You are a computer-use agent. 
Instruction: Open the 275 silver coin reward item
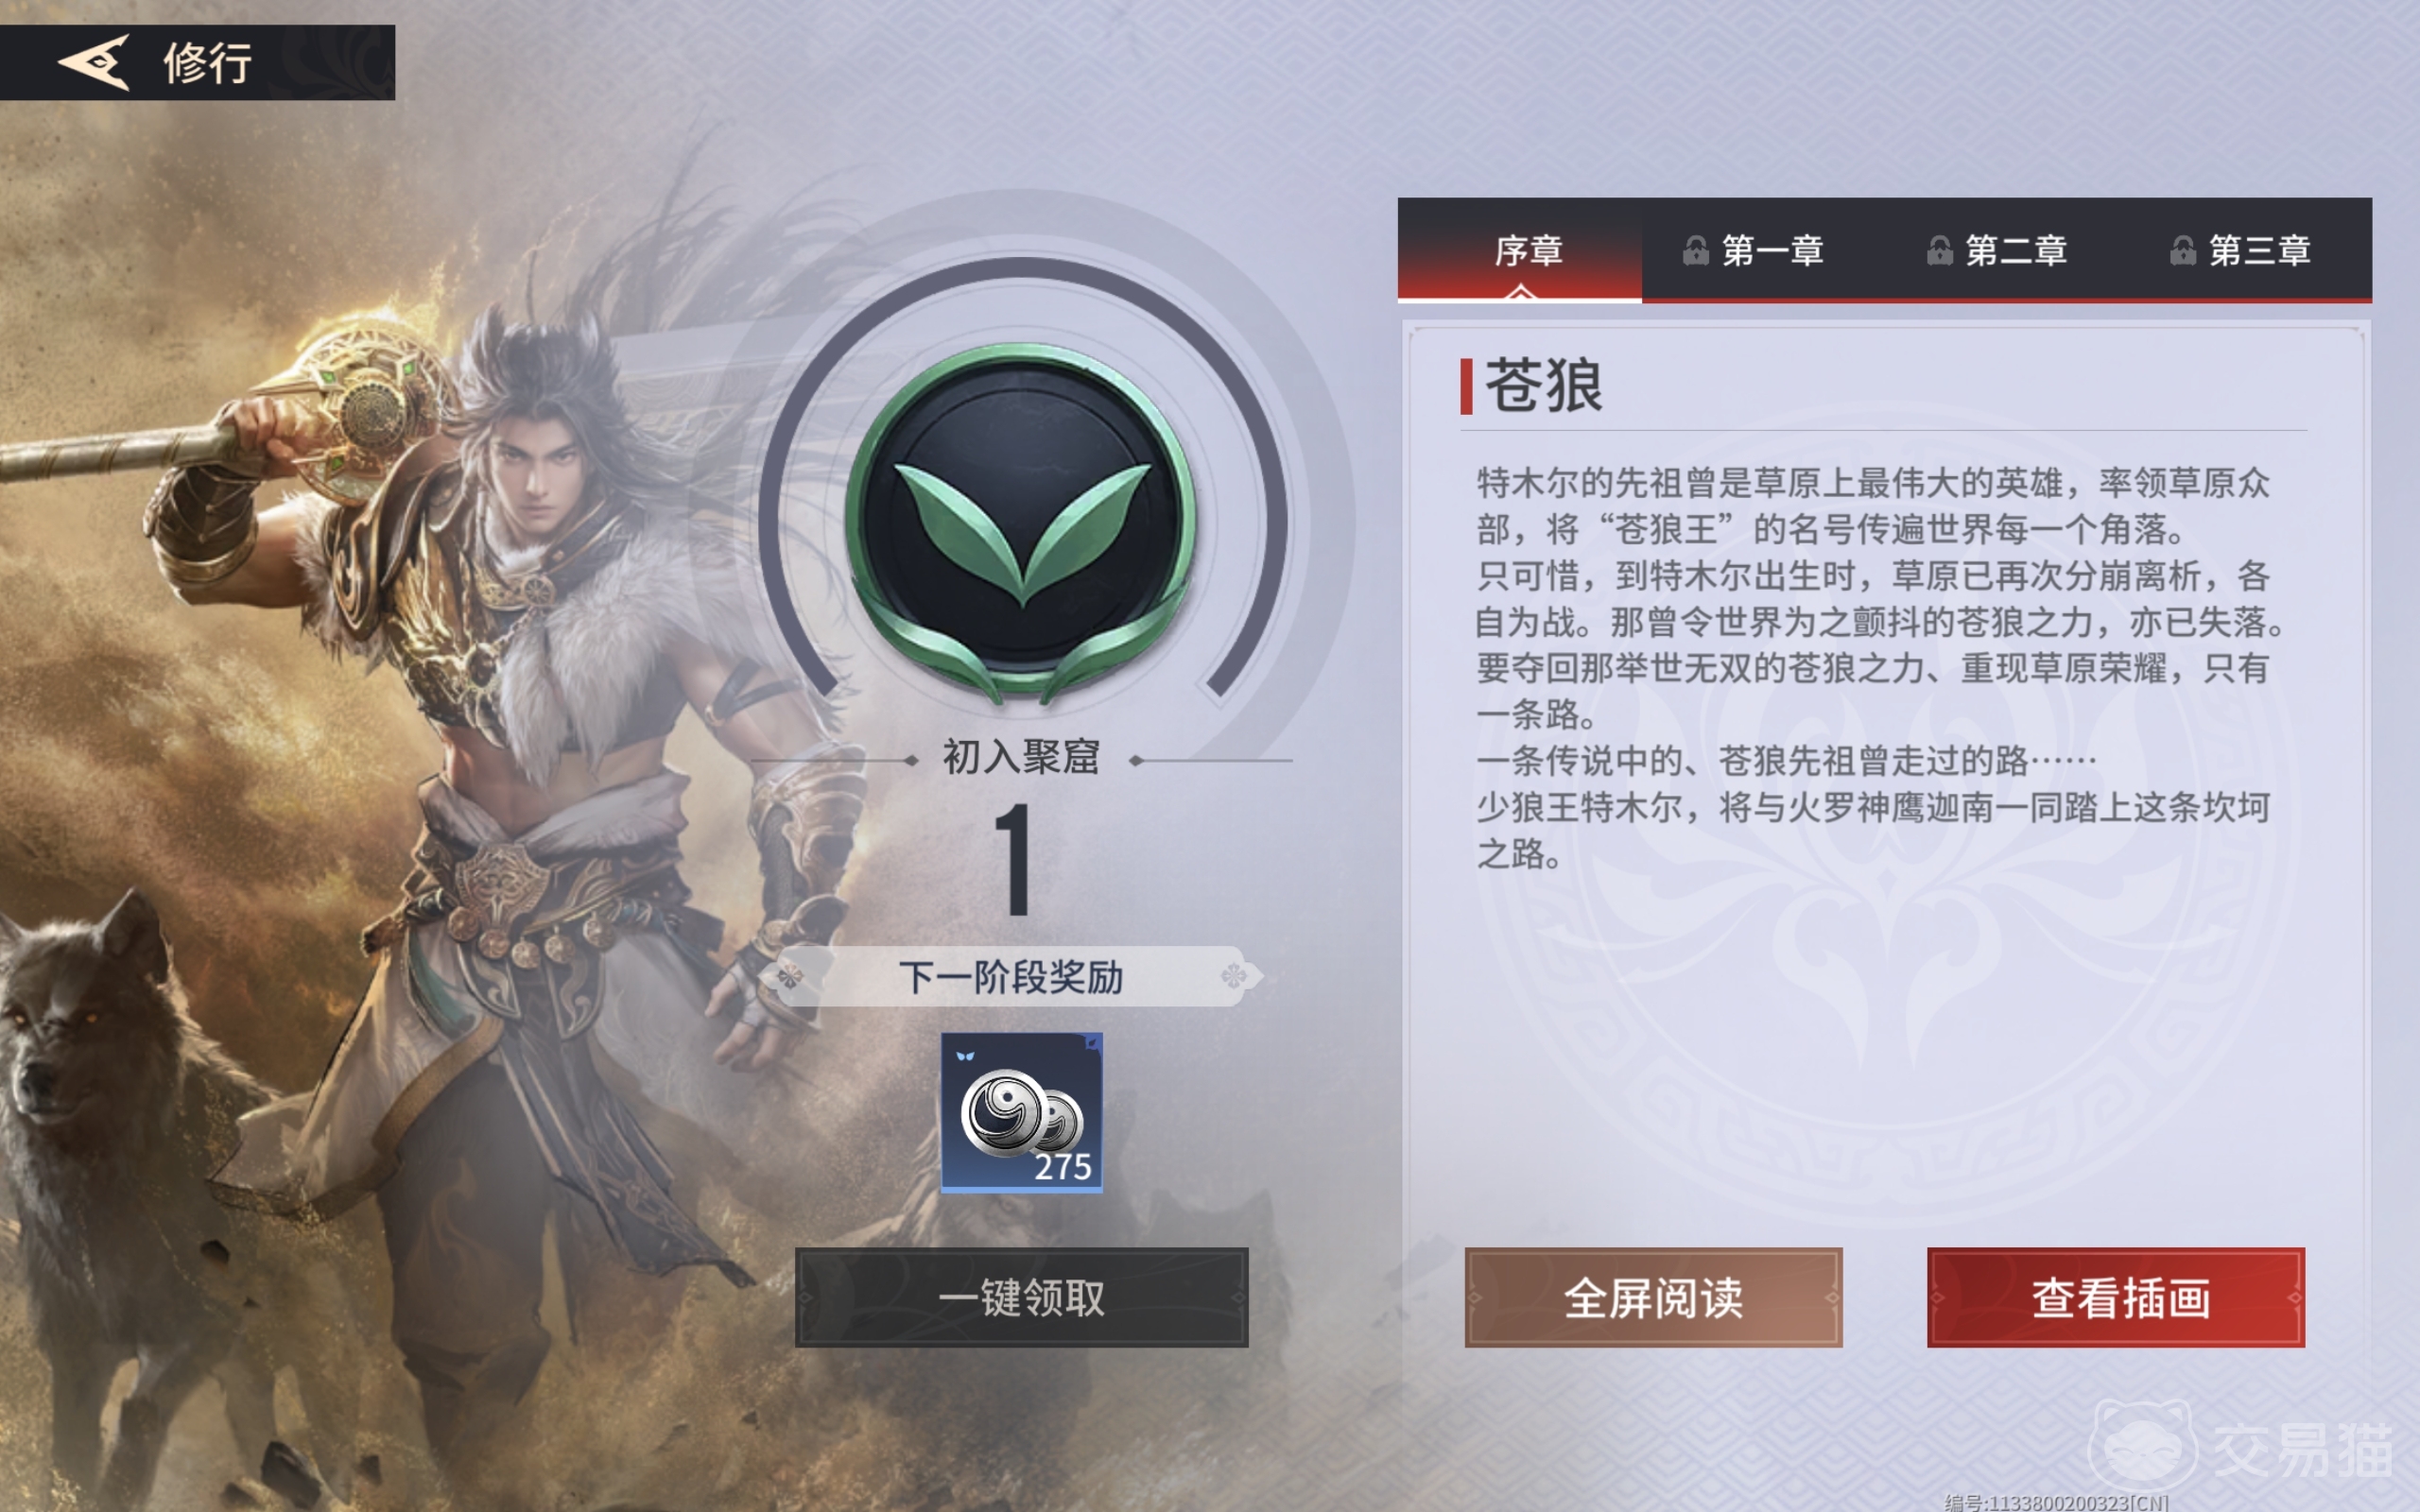[1021, 1112]
